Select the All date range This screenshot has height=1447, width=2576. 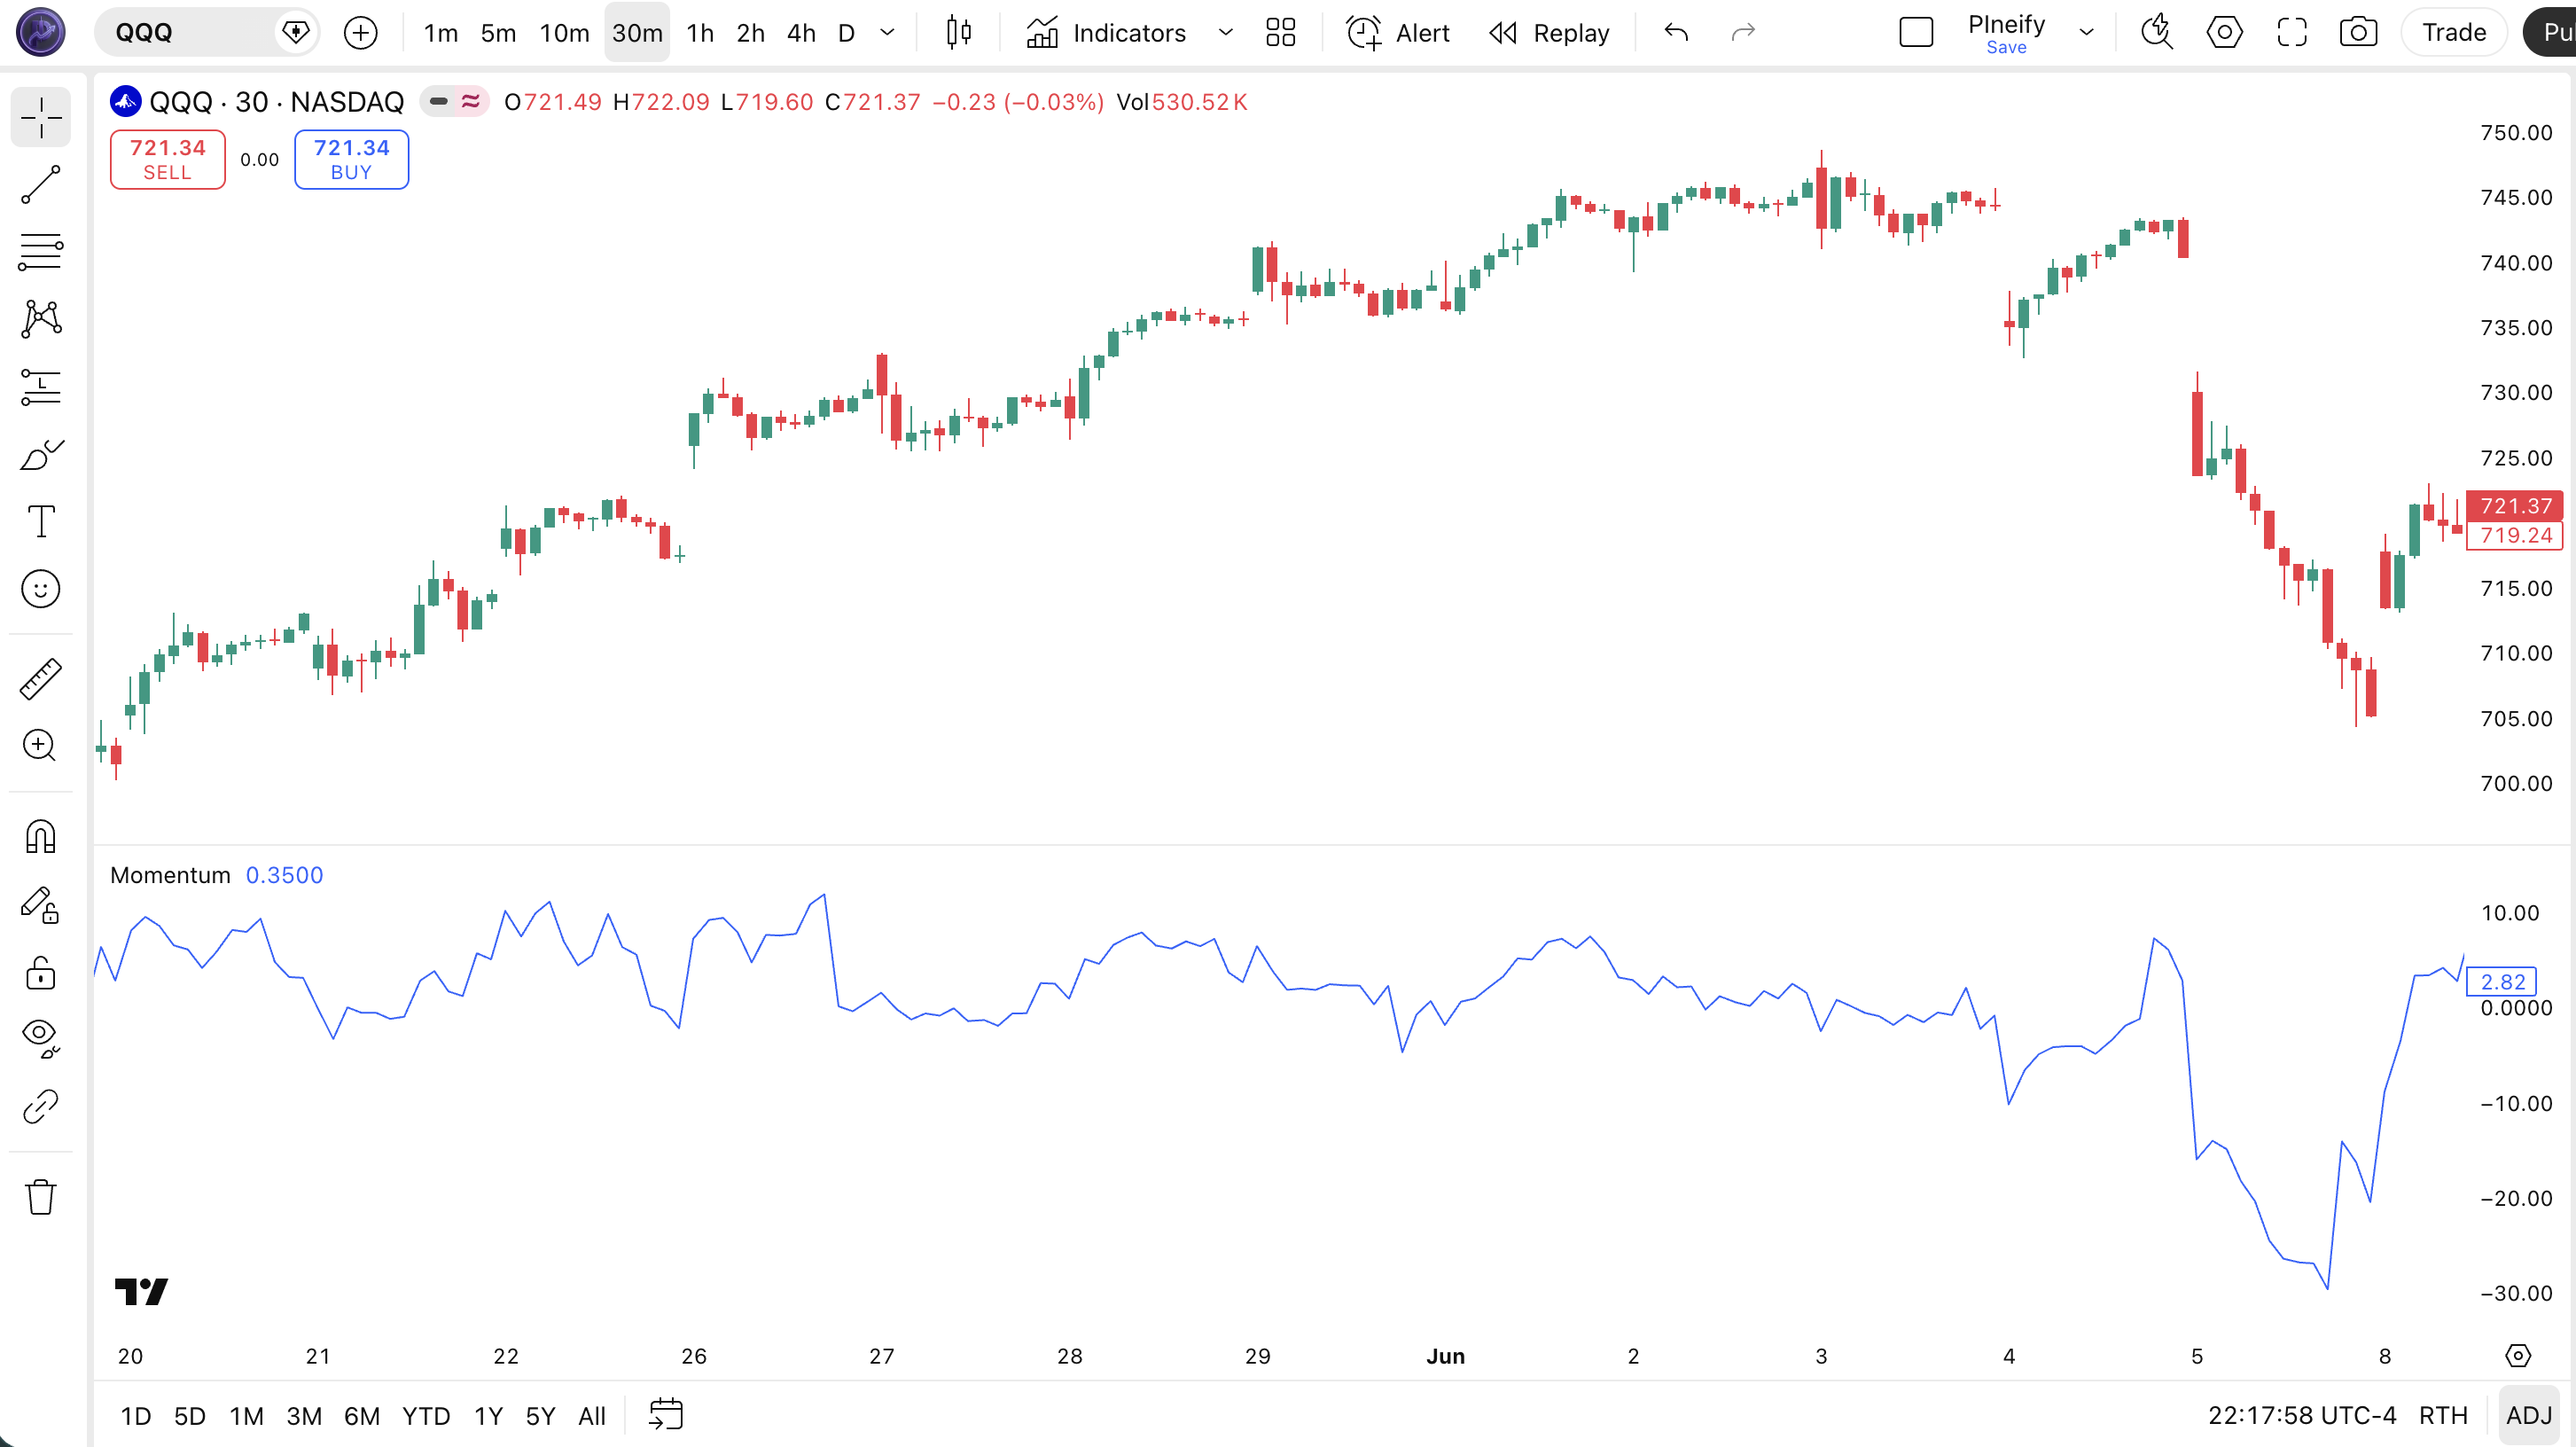click(592, 1416)
